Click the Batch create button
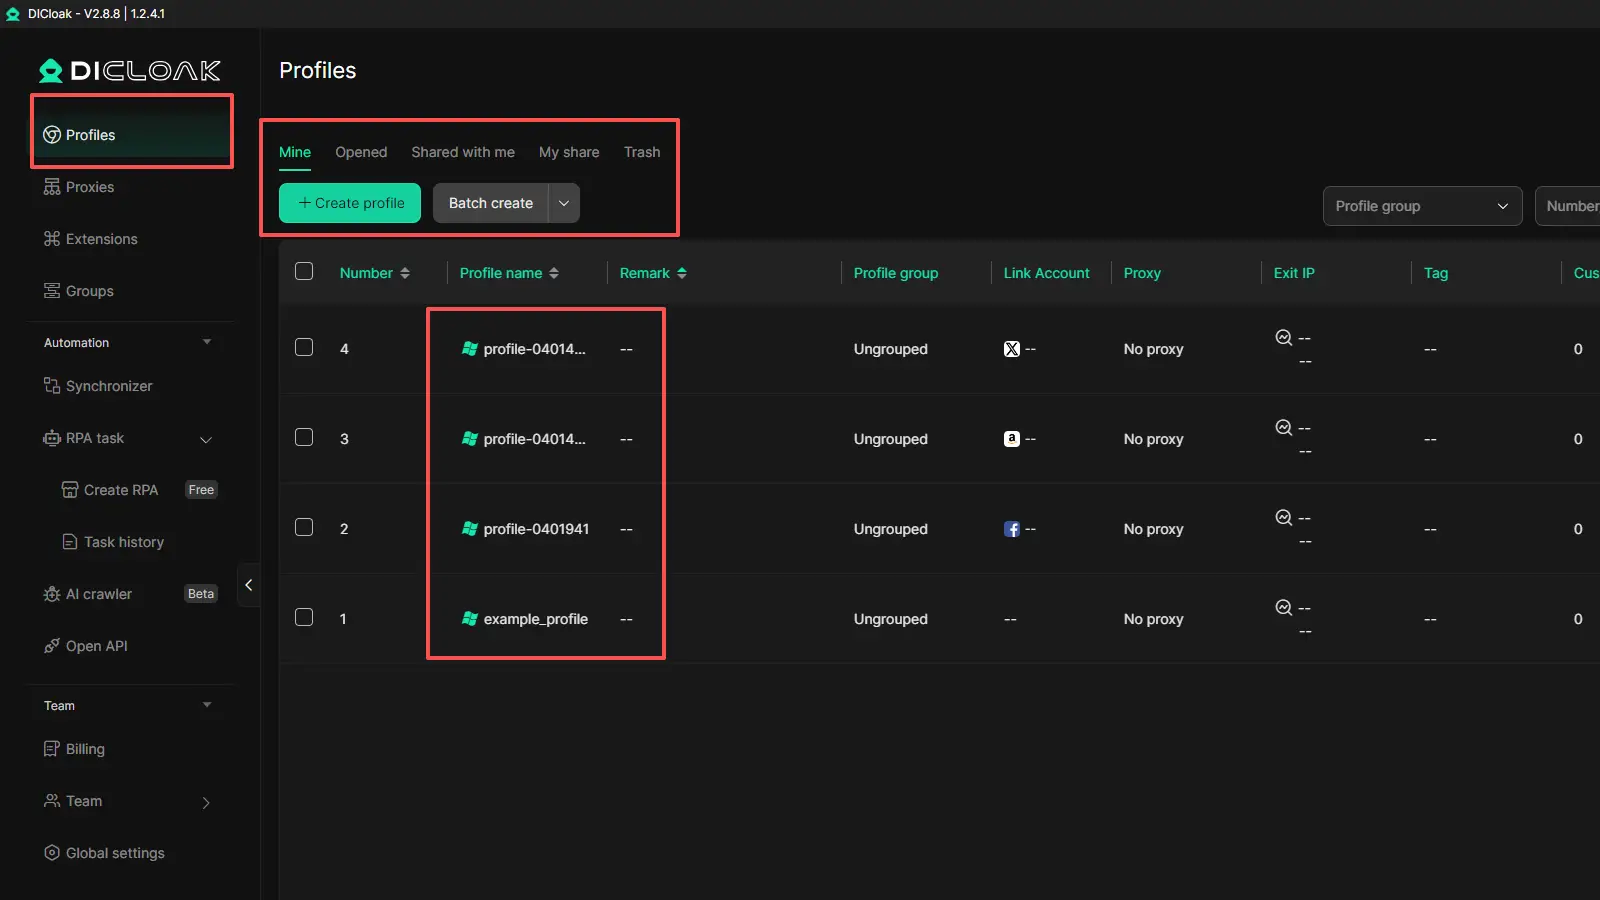 tap(490, 203)
